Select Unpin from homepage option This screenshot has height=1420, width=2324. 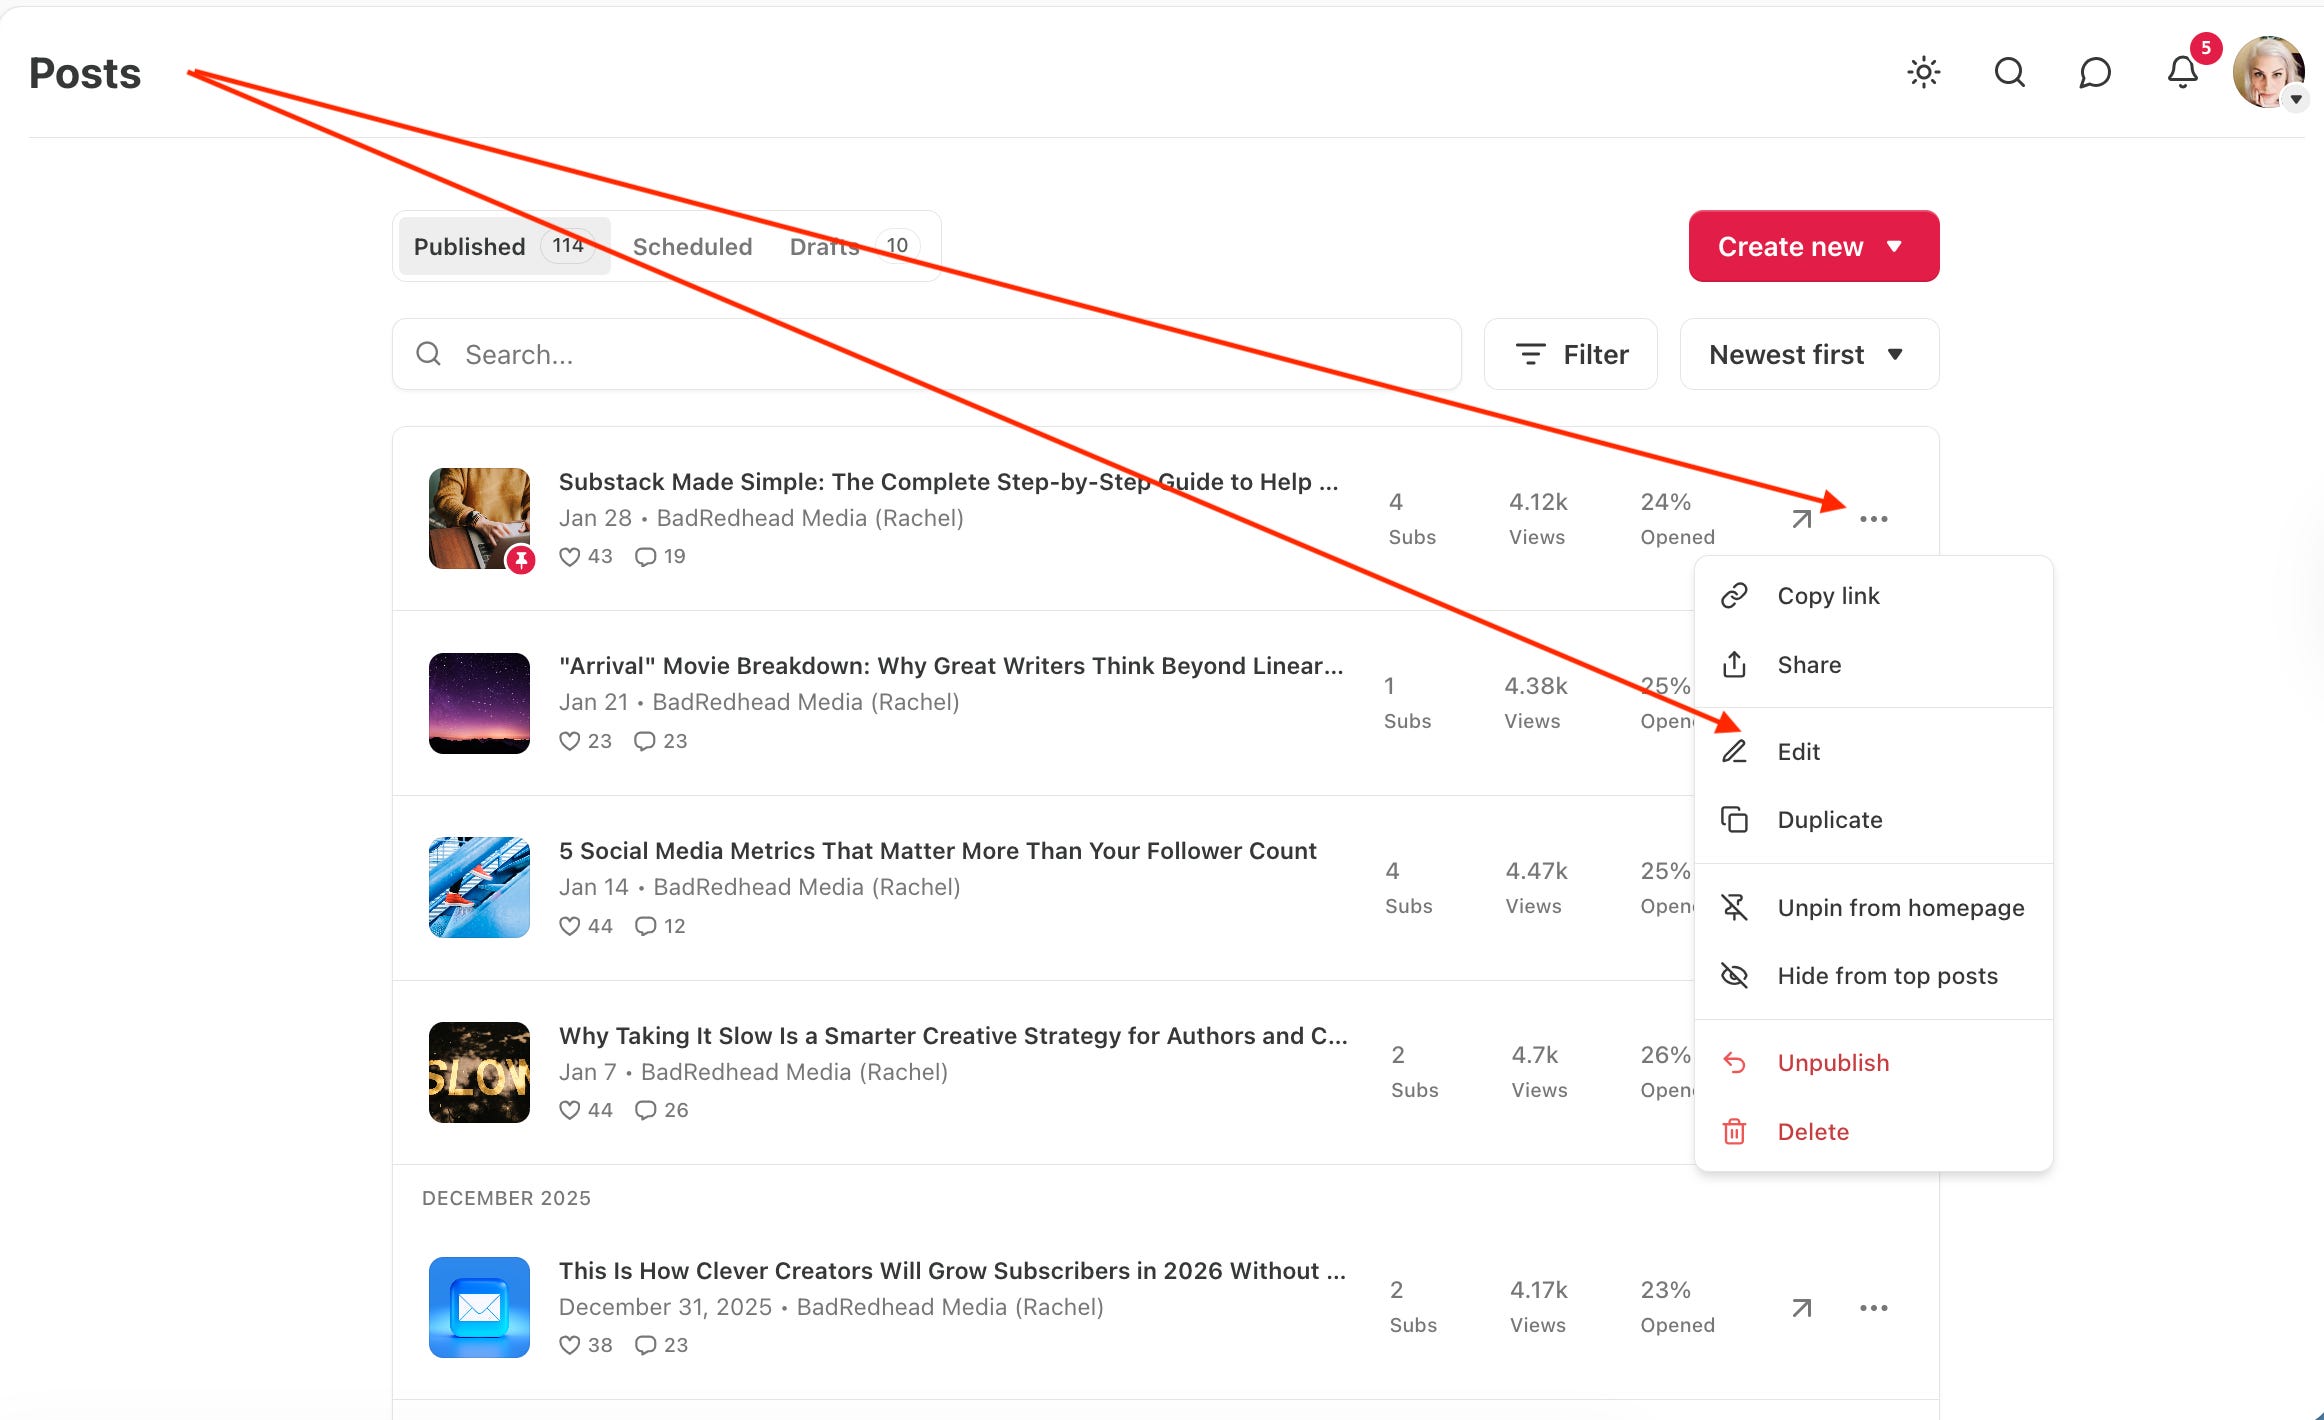[1900, 908]
